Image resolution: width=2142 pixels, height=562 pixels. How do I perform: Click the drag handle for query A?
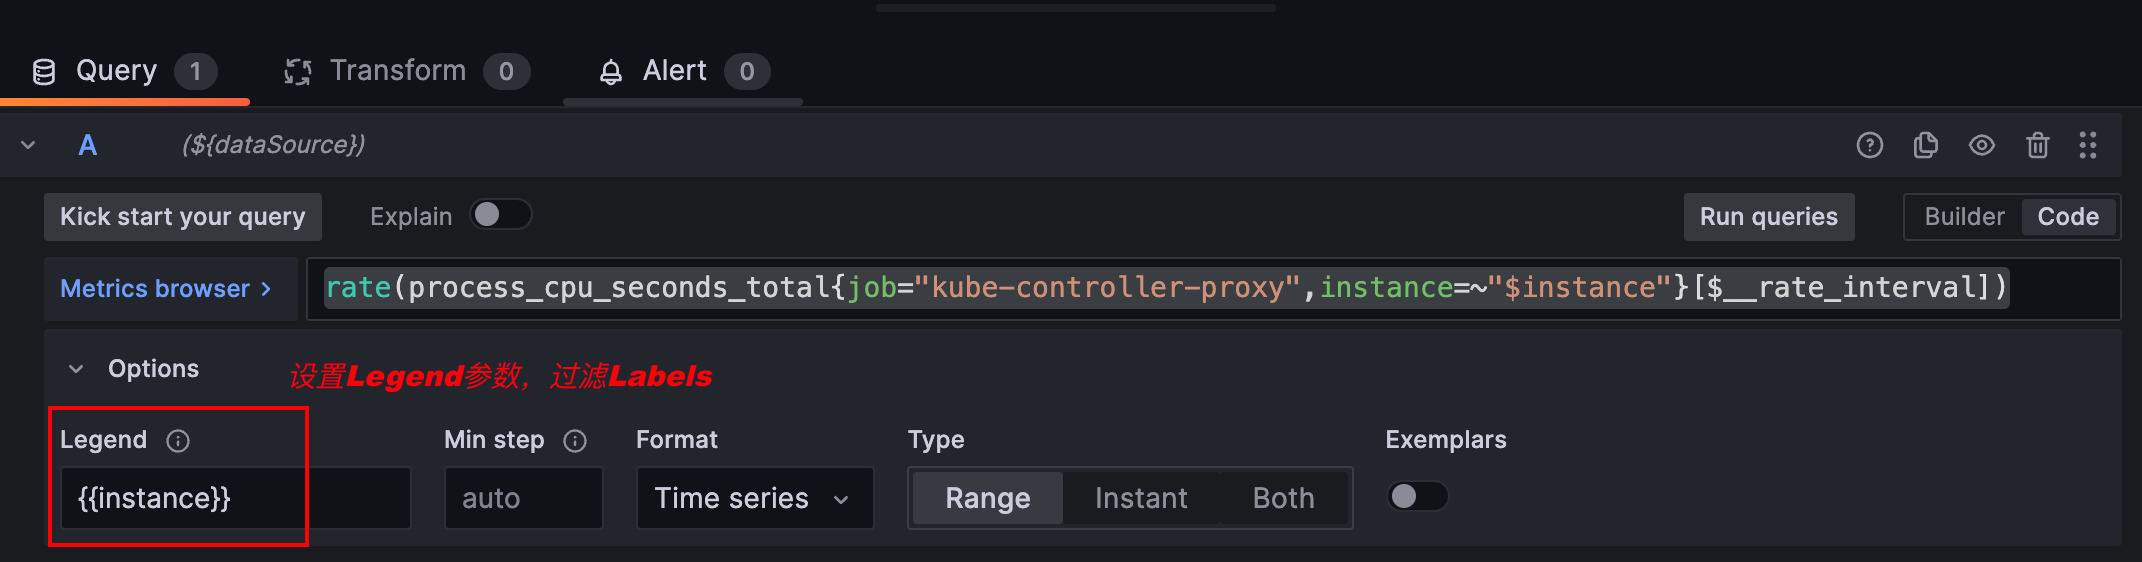2088,146
